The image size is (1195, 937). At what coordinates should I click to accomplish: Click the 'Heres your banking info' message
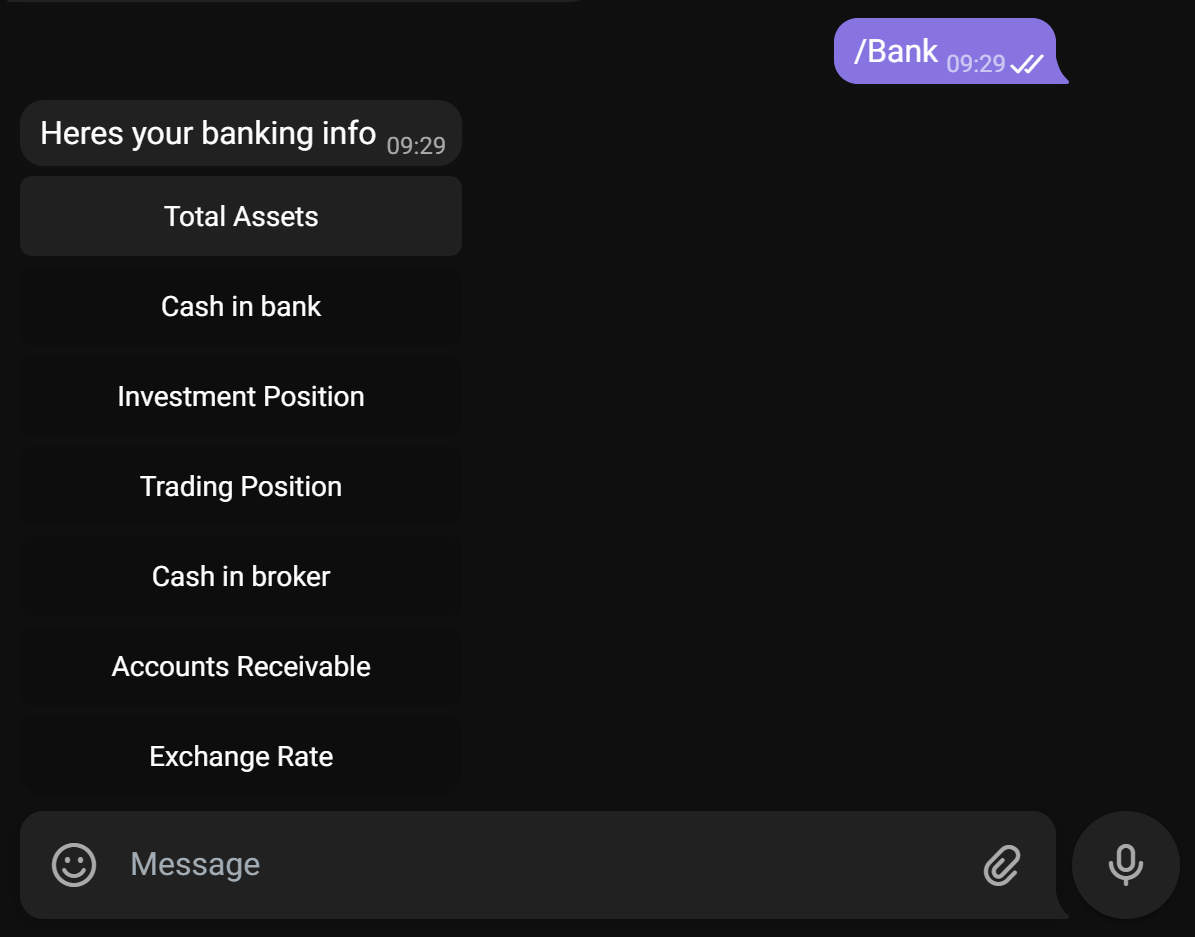(207, 132)
